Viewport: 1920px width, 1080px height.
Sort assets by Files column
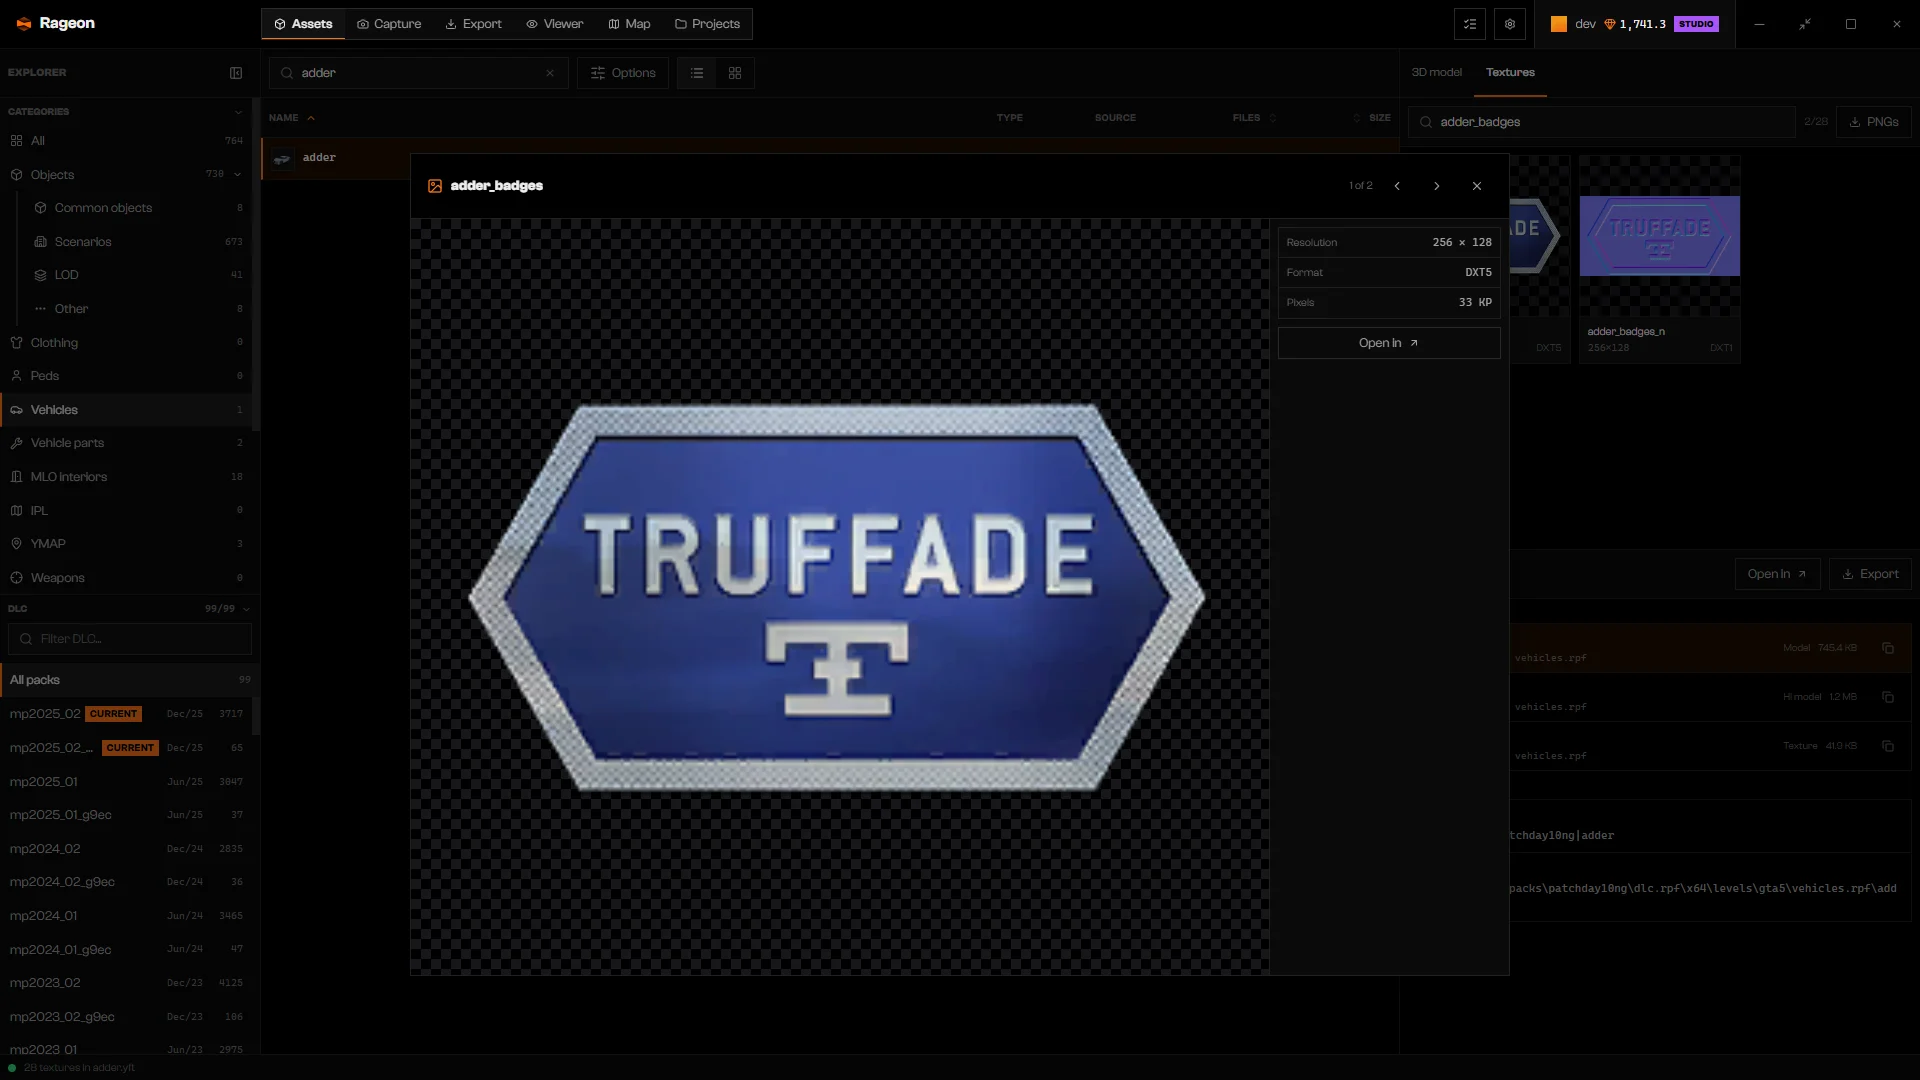click(1254, 118)
